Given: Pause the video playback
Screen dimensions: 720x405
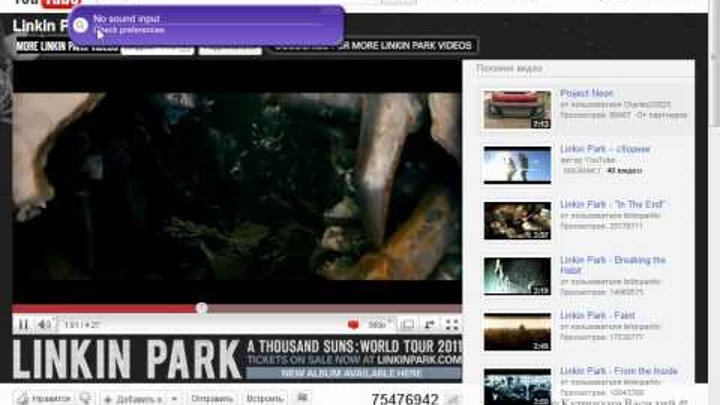Looking at the screenshot, I should [x=22, y=325].
